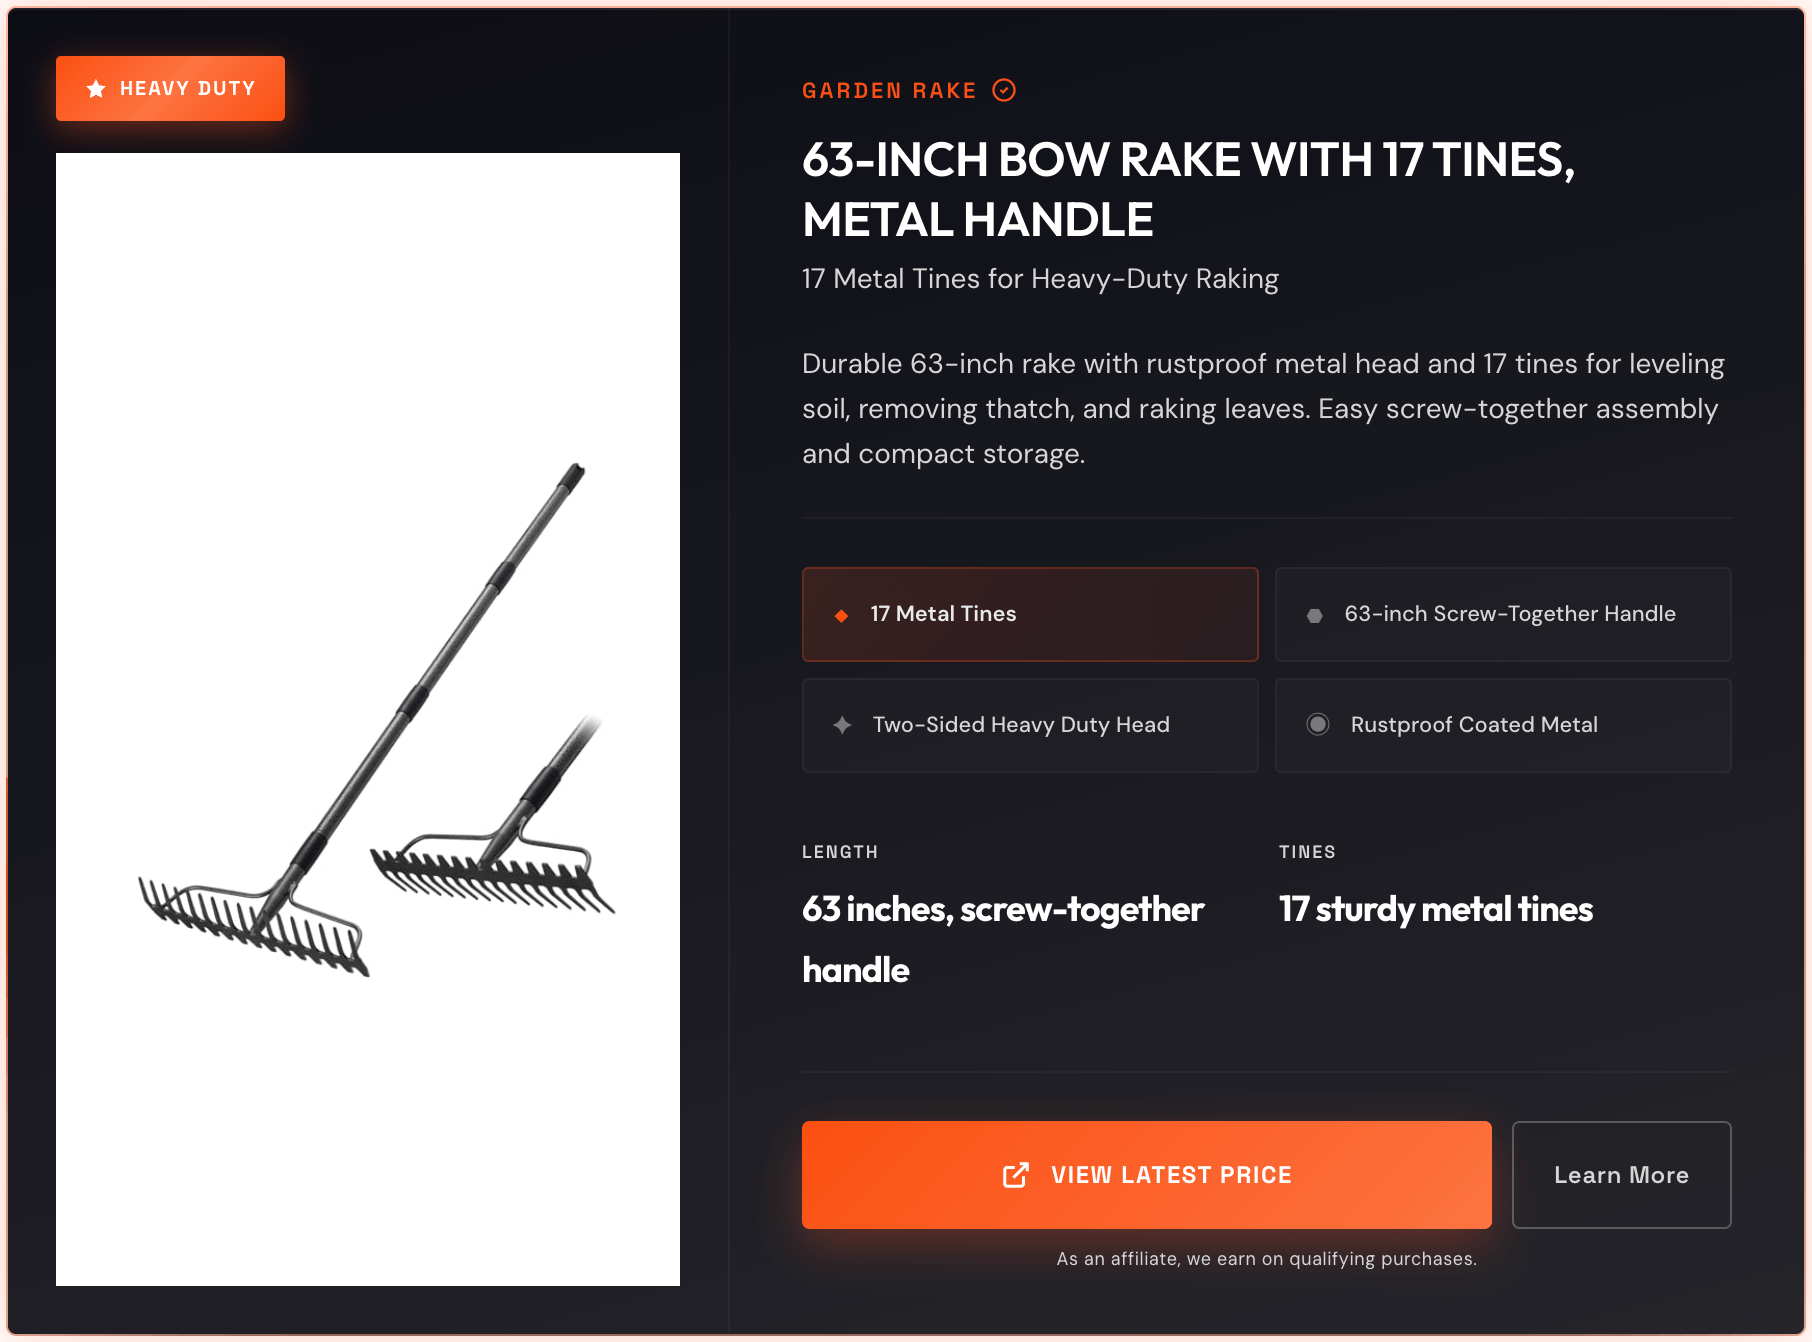The image size is (1812, 1342).
Task: Choose the 63-inch Screw-Together Handle feature label
Action: 1509,614
